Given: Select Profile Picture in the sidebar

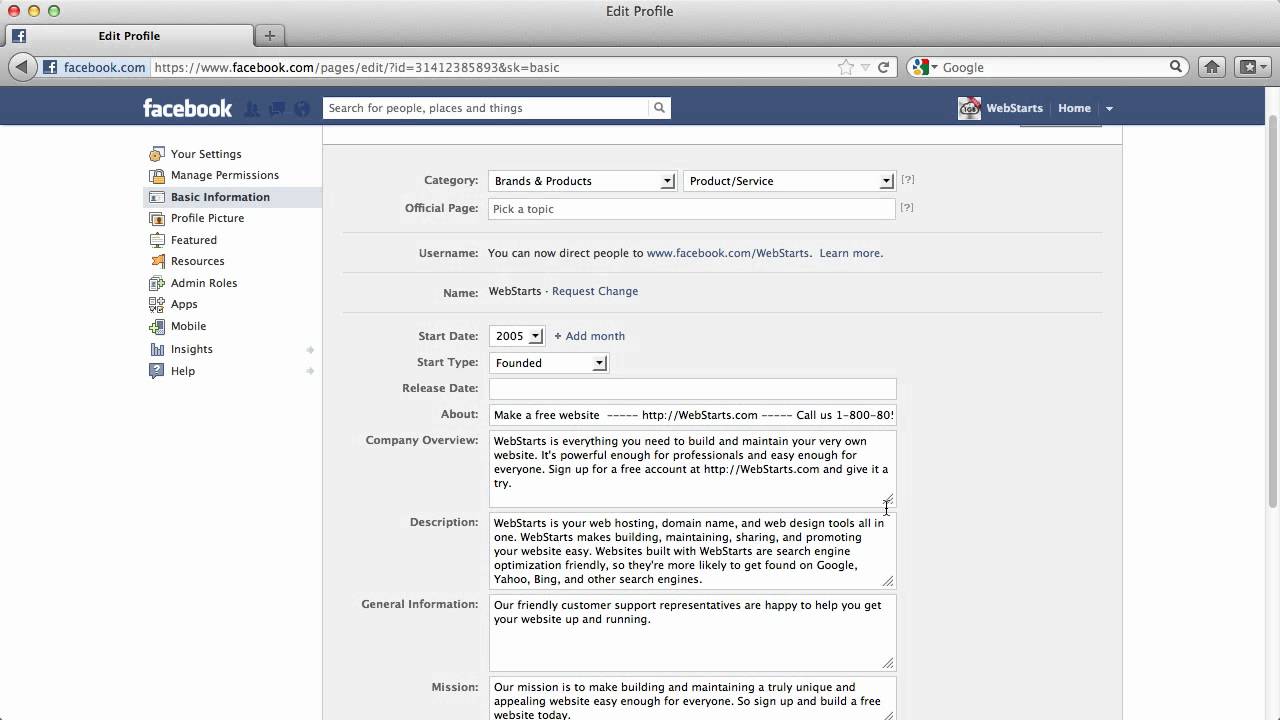Looking at the screenshot, I should pos(207,218).
